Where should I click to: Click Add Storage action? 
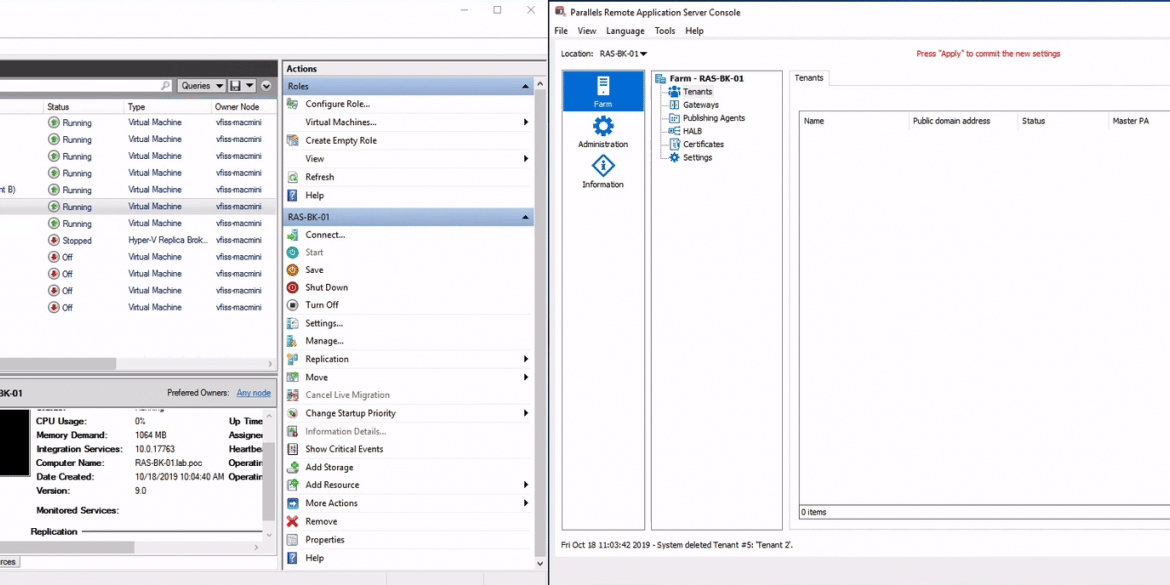pyautogui.click(x=329, y=467)
